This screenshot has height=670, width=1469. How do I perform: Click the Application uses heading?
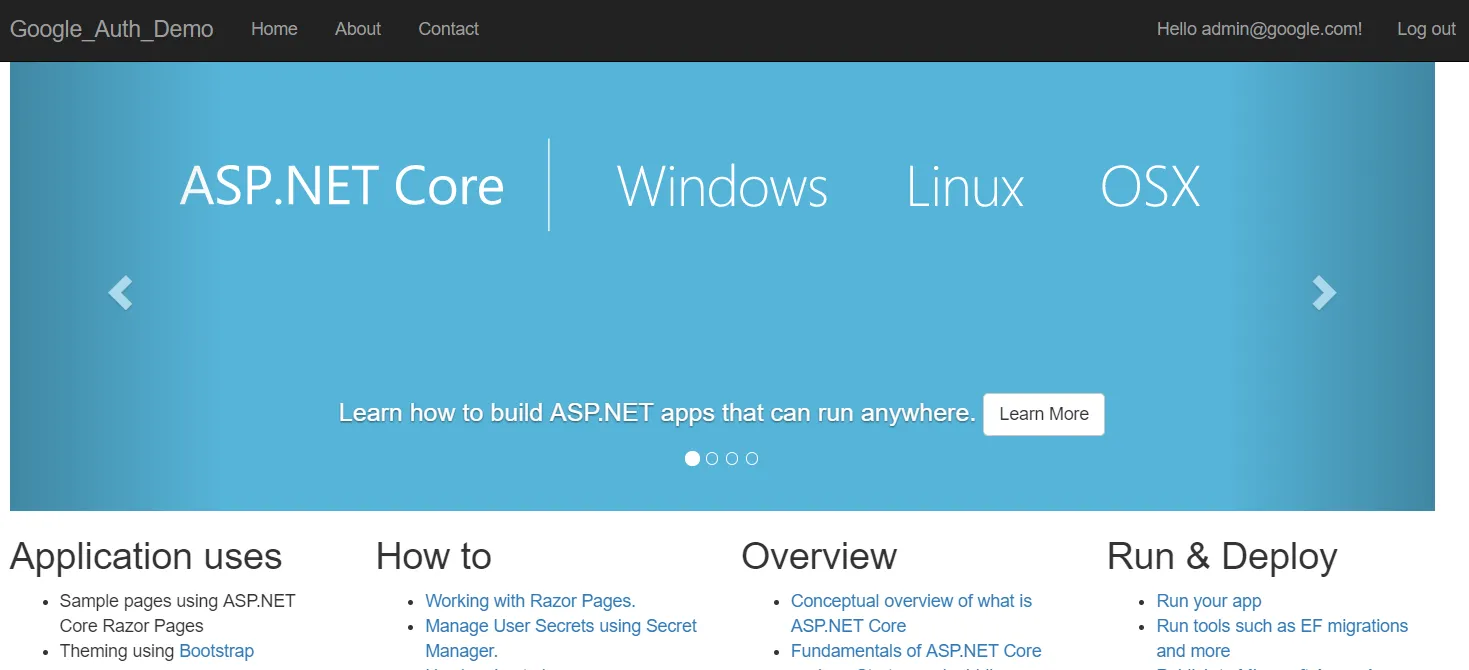[x=146, y=556]
